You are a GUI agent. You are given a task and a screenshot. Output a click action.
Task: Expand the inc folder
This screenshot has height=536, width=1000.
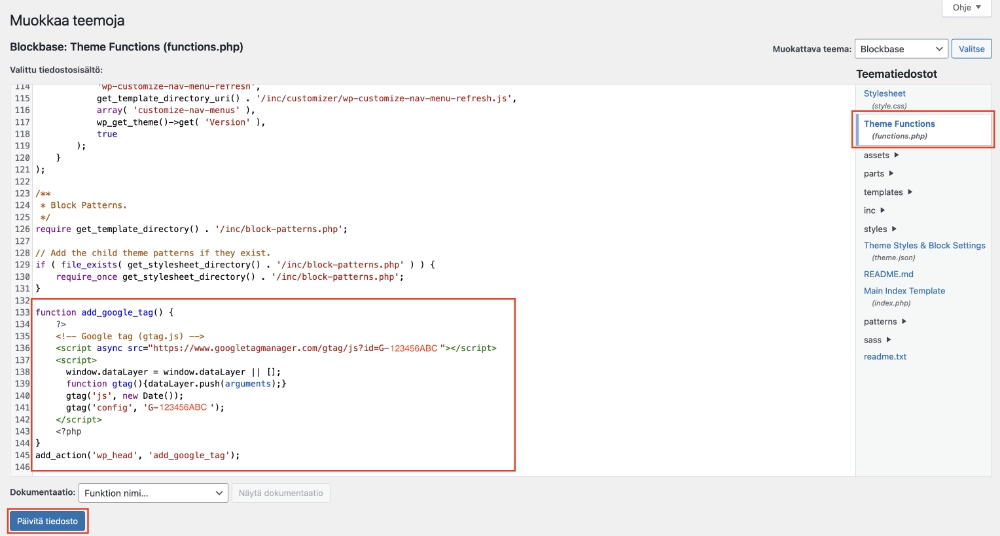[x=874, y=211]
